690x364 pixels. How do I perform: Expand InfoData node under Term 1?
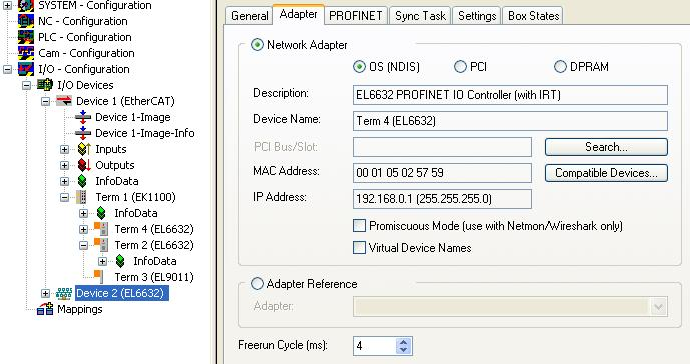tap(84, 213)
